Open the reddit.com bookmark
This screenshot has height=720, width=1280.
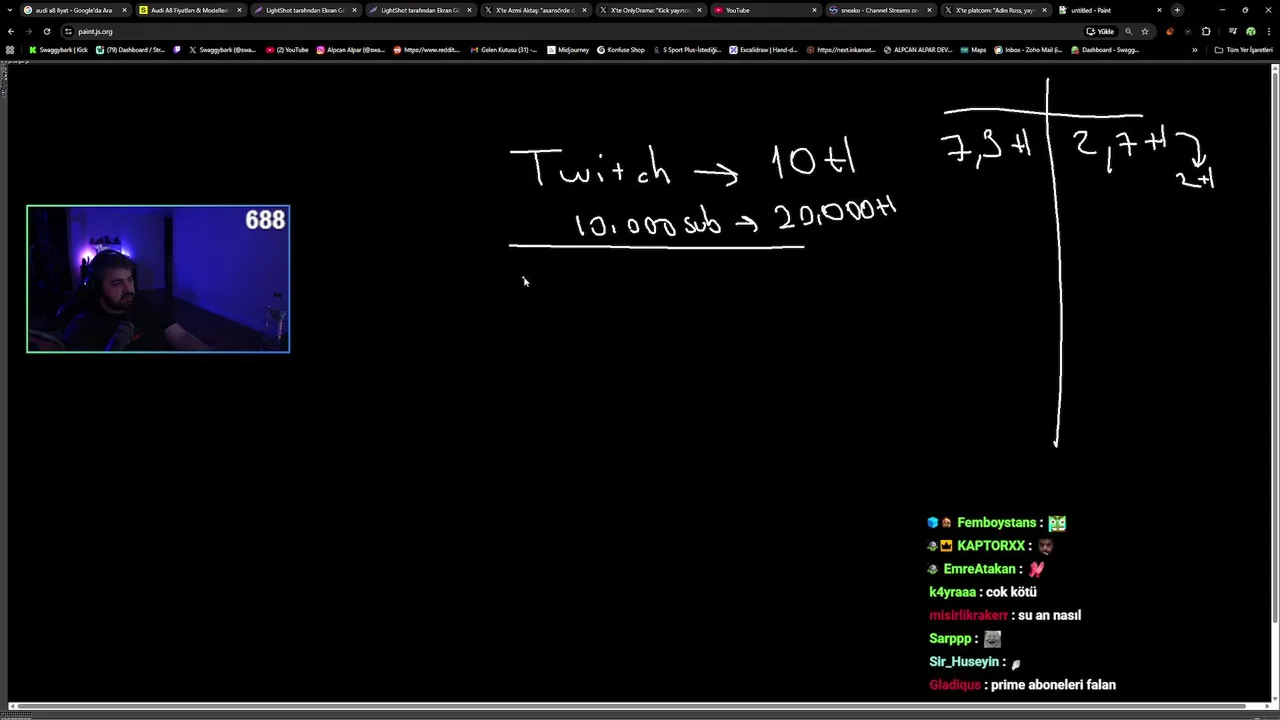point(427,50)
